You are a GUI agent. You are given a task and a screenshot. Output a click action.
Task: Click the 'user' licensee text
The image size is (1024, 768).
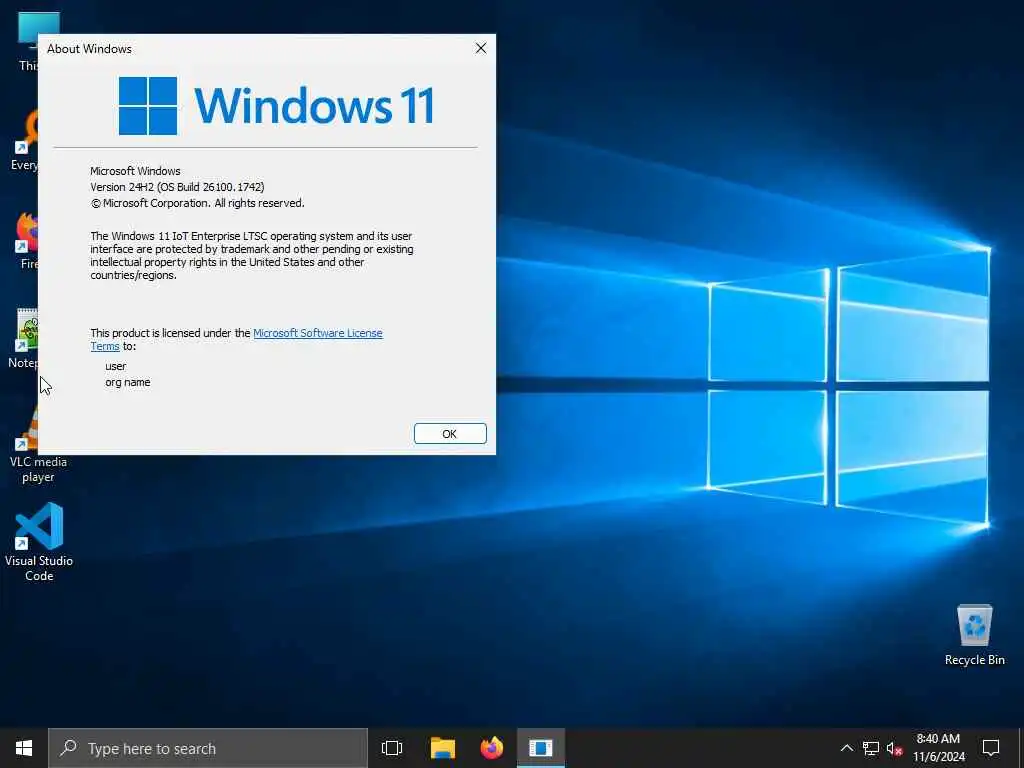116,366
